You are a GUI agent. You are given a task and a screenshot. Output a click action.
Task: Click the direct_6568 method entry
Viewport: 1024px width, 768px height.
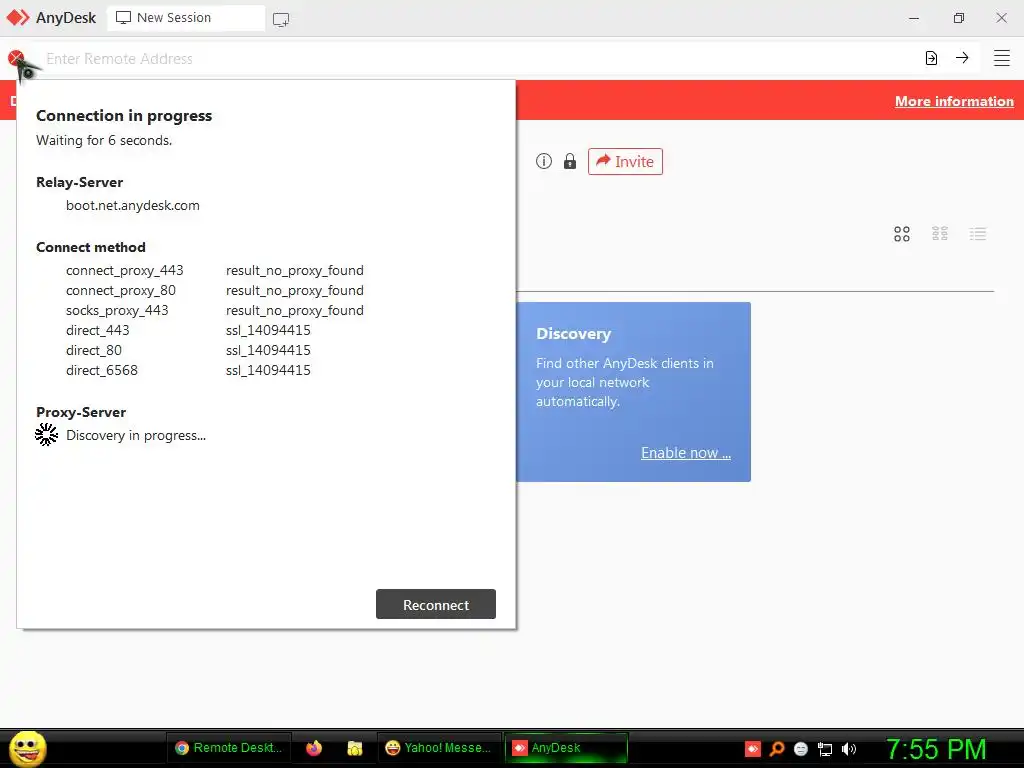click(x=102, y=370)
